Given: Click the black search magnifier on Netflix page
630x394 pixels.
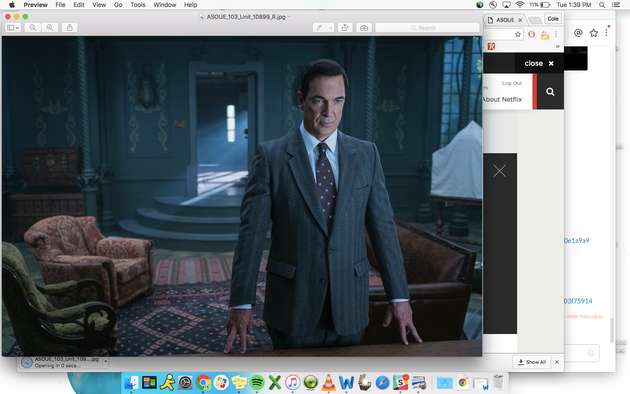Looking at the screenshot, I should (550, 92).
